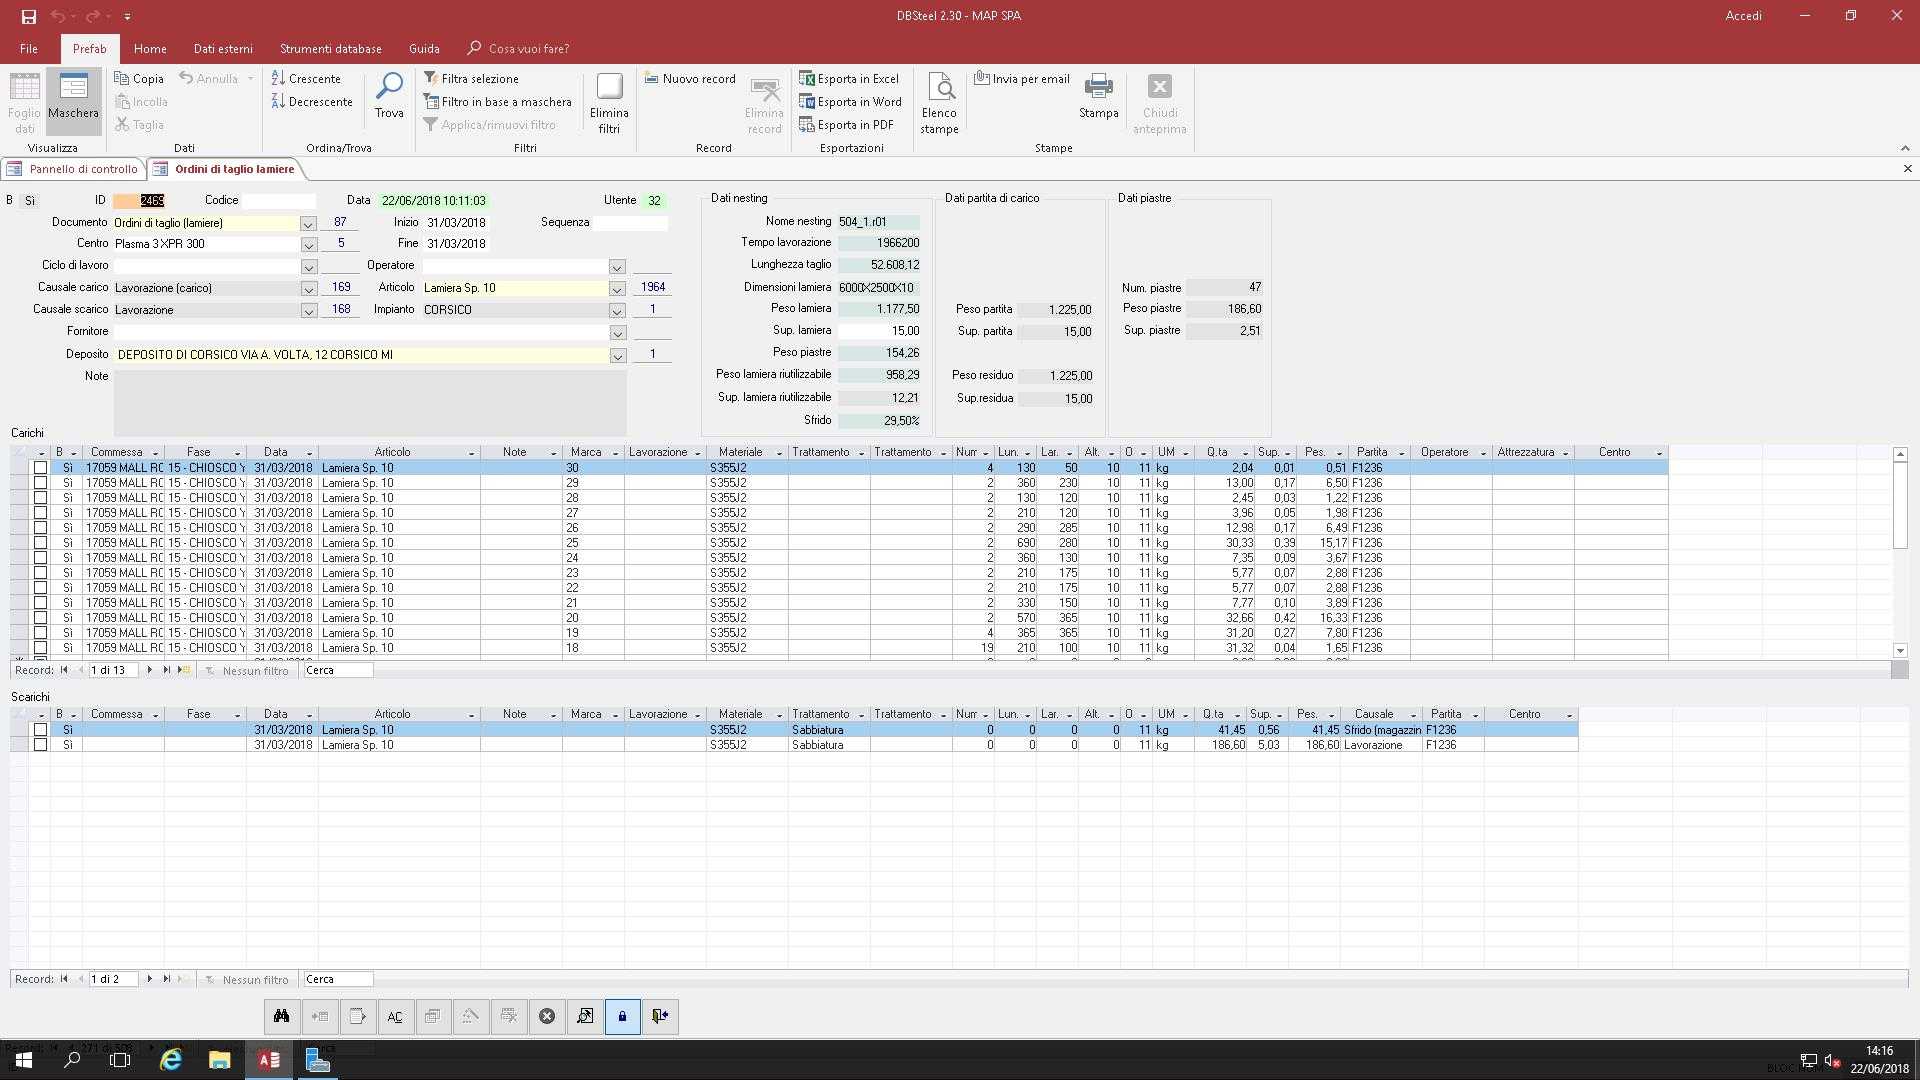
Task: Check the box for Marca 19 row
Action: coord(40,633)
